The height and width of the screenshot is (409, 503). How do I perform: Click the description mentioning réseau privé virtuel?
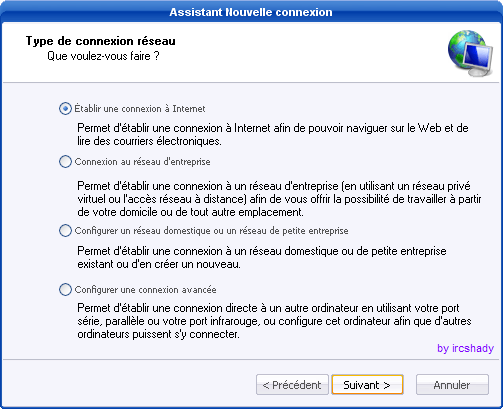click(279, 199)
